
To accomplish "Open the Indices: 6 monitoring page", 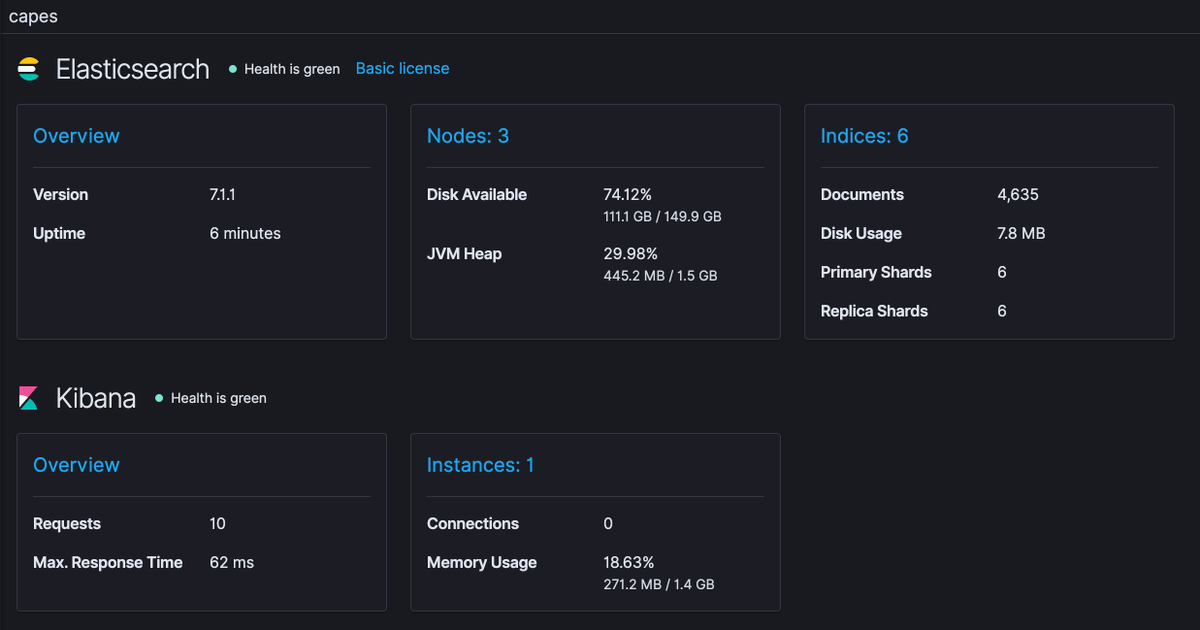I will click(x=864, y=135).
